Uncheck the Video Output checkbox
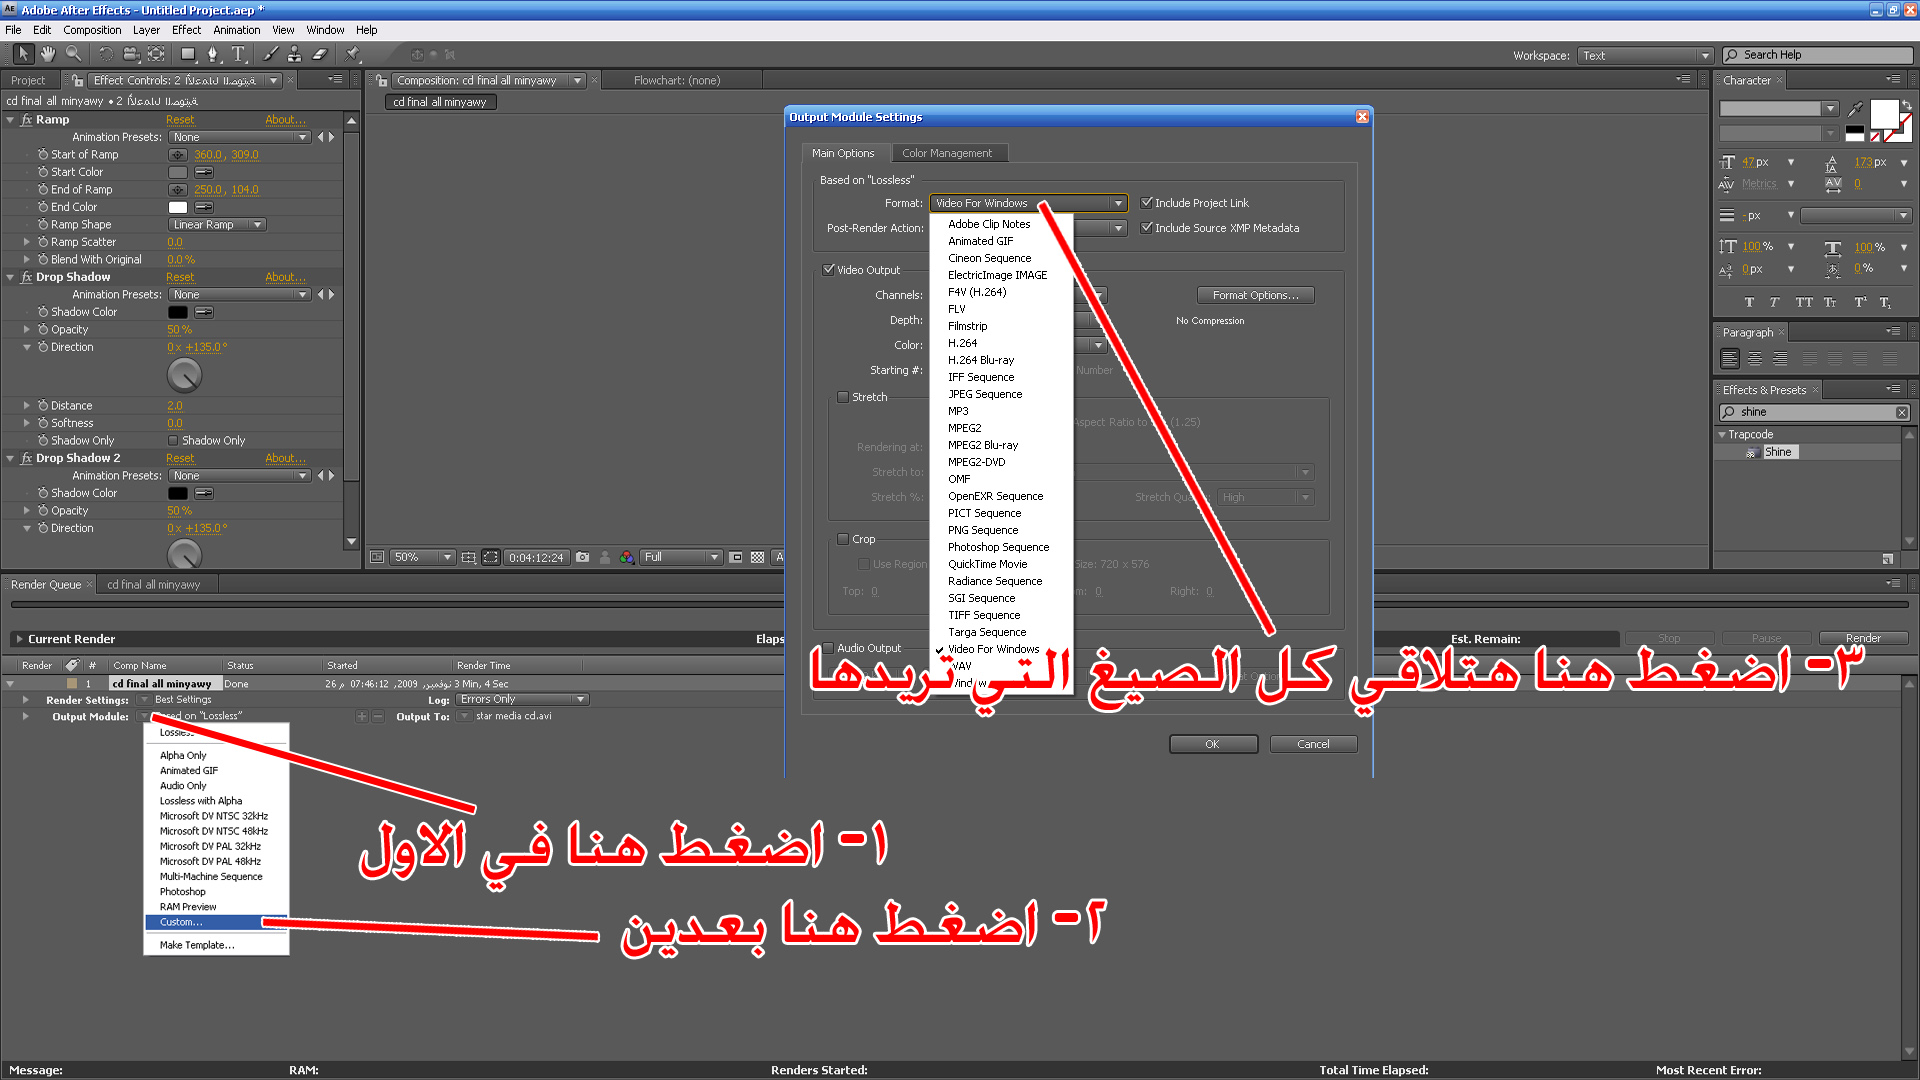Screen dimensions: 1920x1080 (828, 269)
